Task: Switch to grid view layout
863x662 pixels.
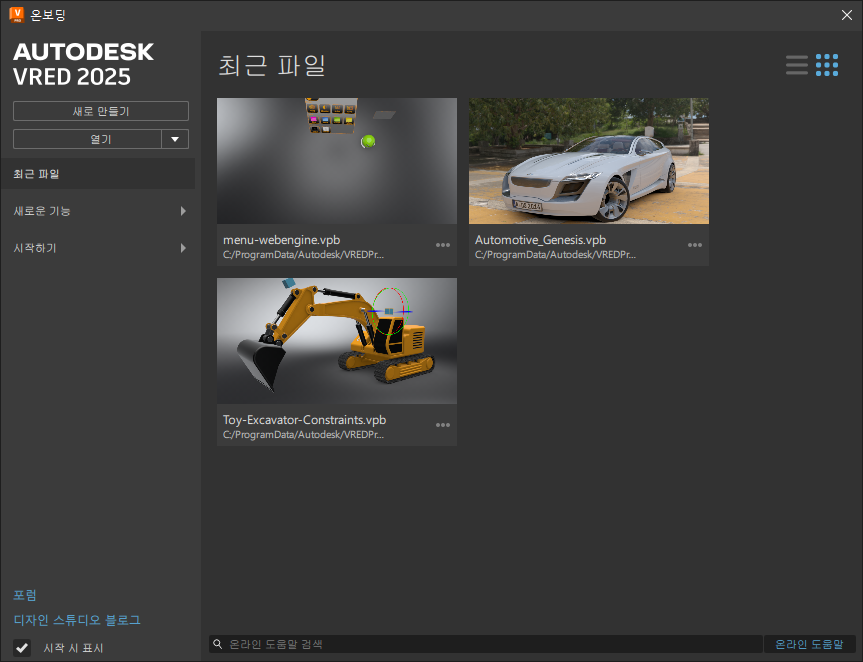Action: pos(826,64)
